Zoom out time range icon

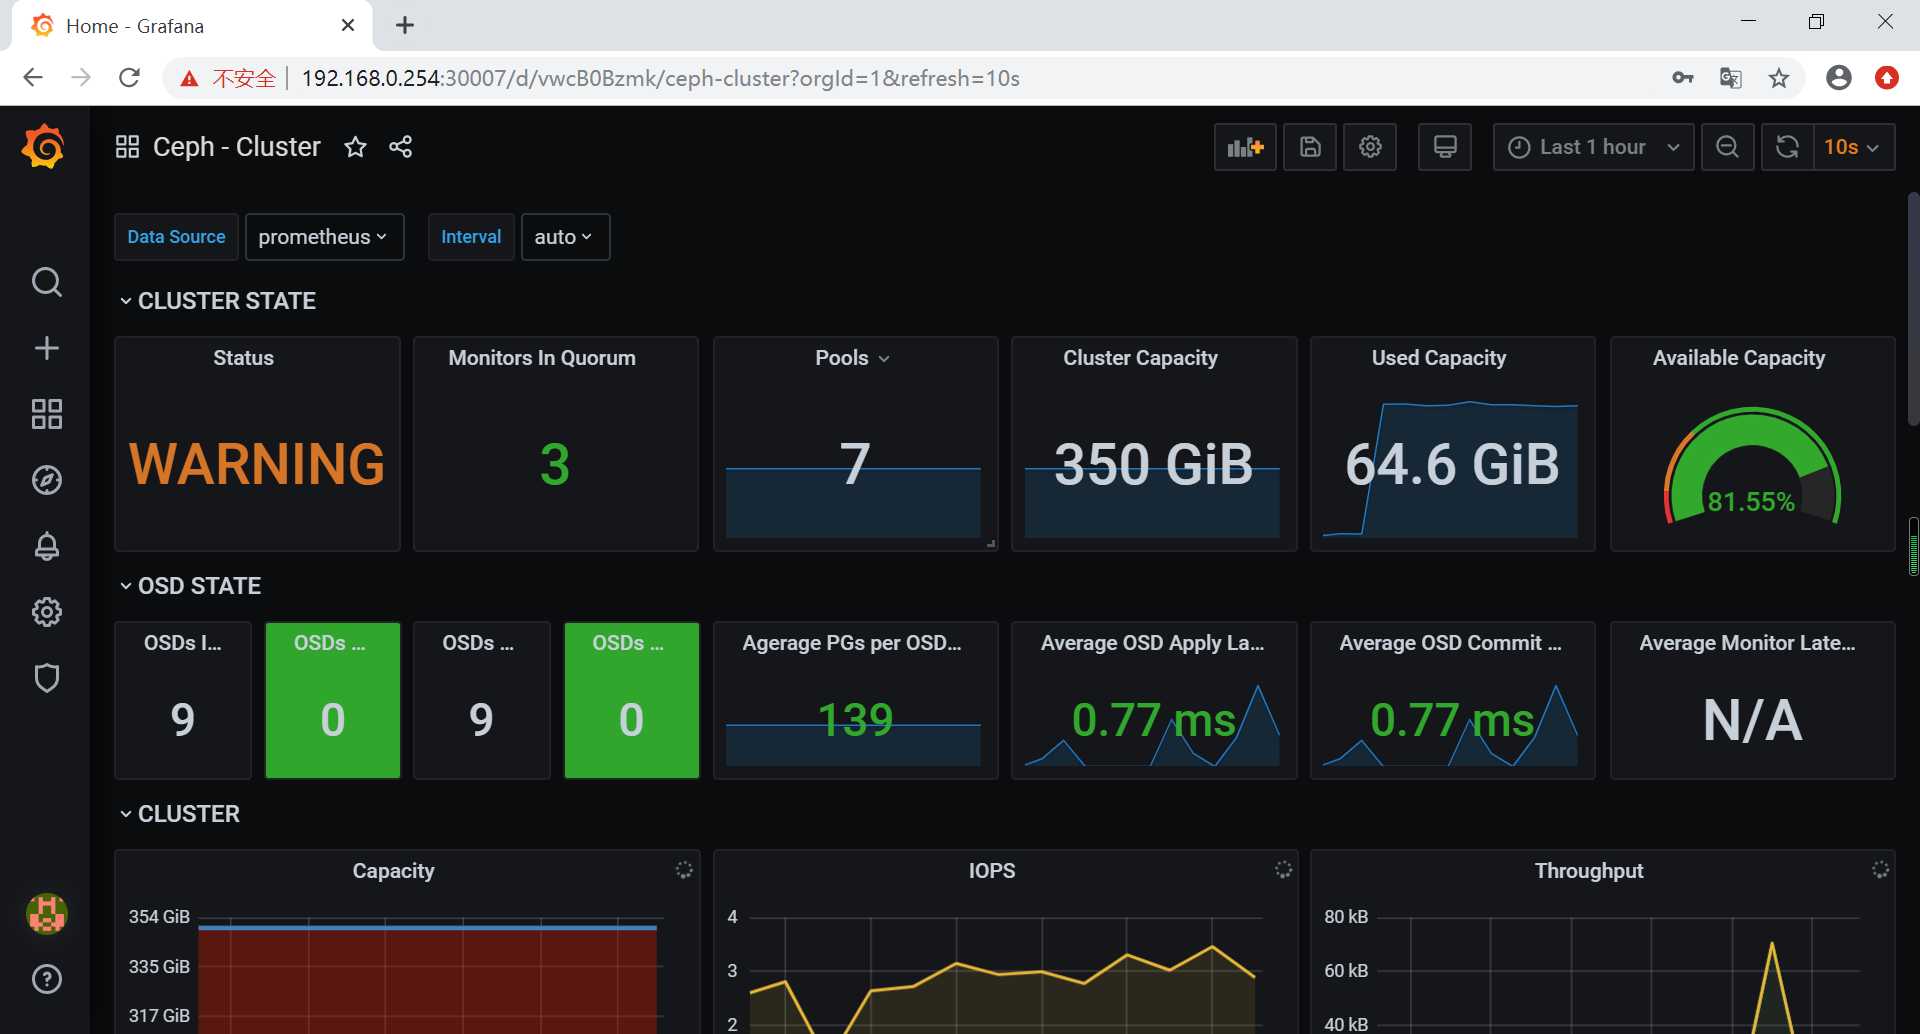click(x=1727, y=147)
